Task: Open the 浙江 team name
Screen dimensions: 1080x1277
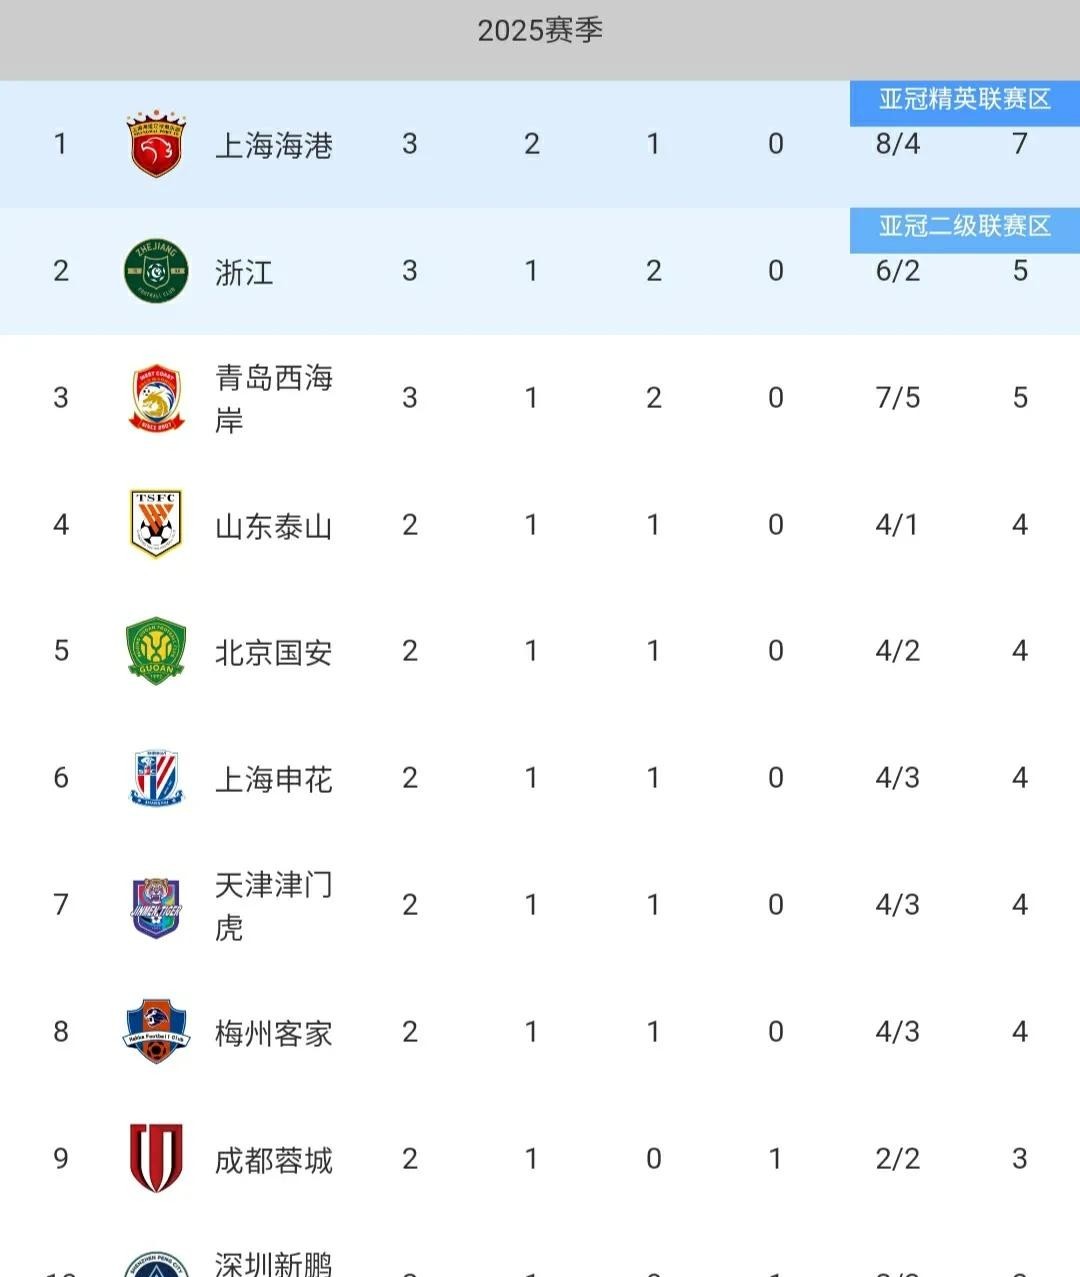Action: (x=244, y=272)
